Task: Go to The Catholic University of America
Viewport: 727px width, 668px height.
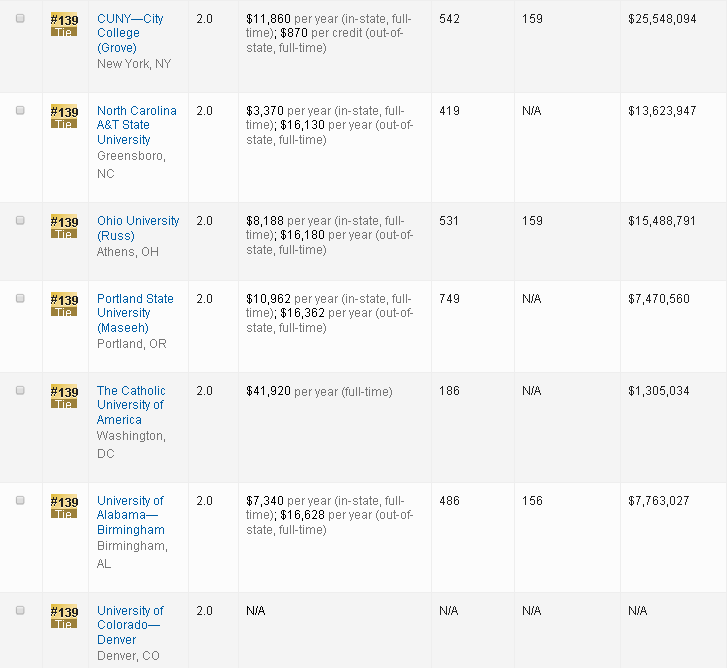Action: tap(130, 405)
